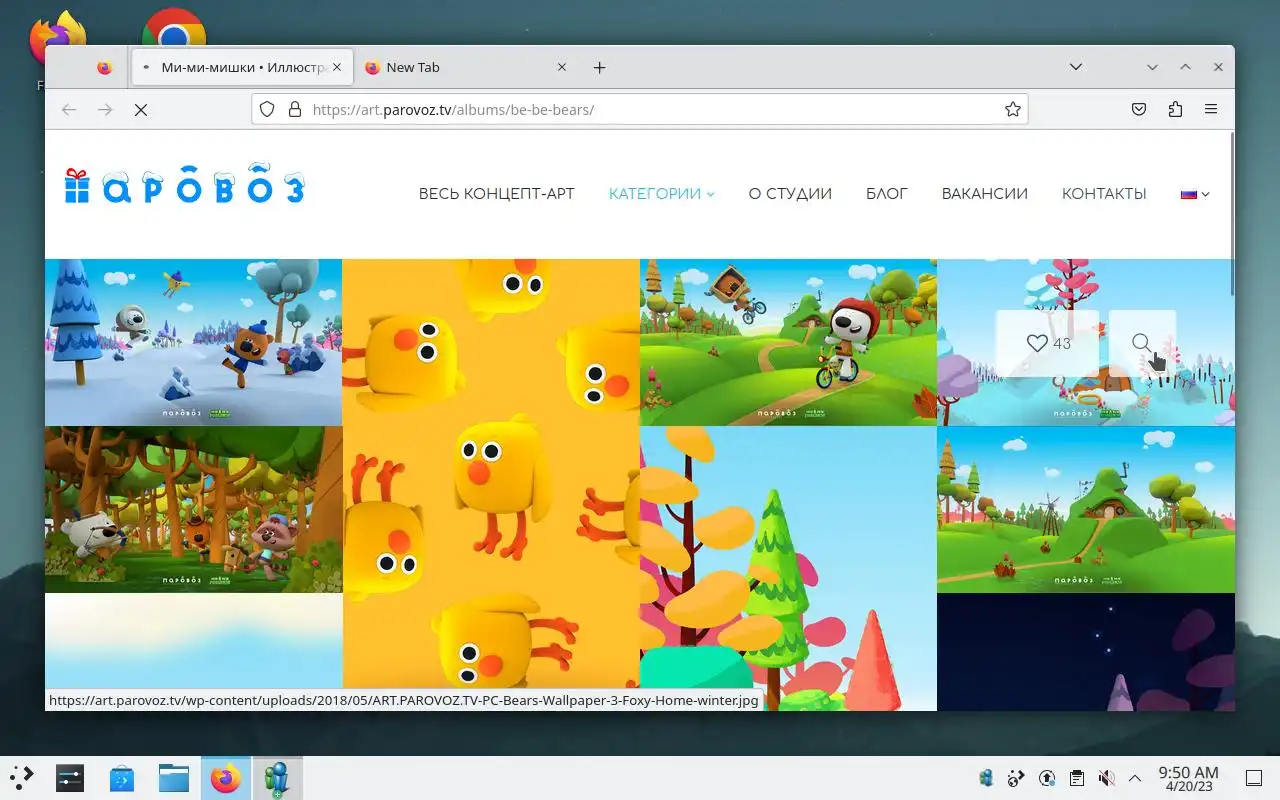Viewport: 1280px width, 800px height.
Task: Close the Ми-ми-мишки tab
Action: (x=337, y=67)
